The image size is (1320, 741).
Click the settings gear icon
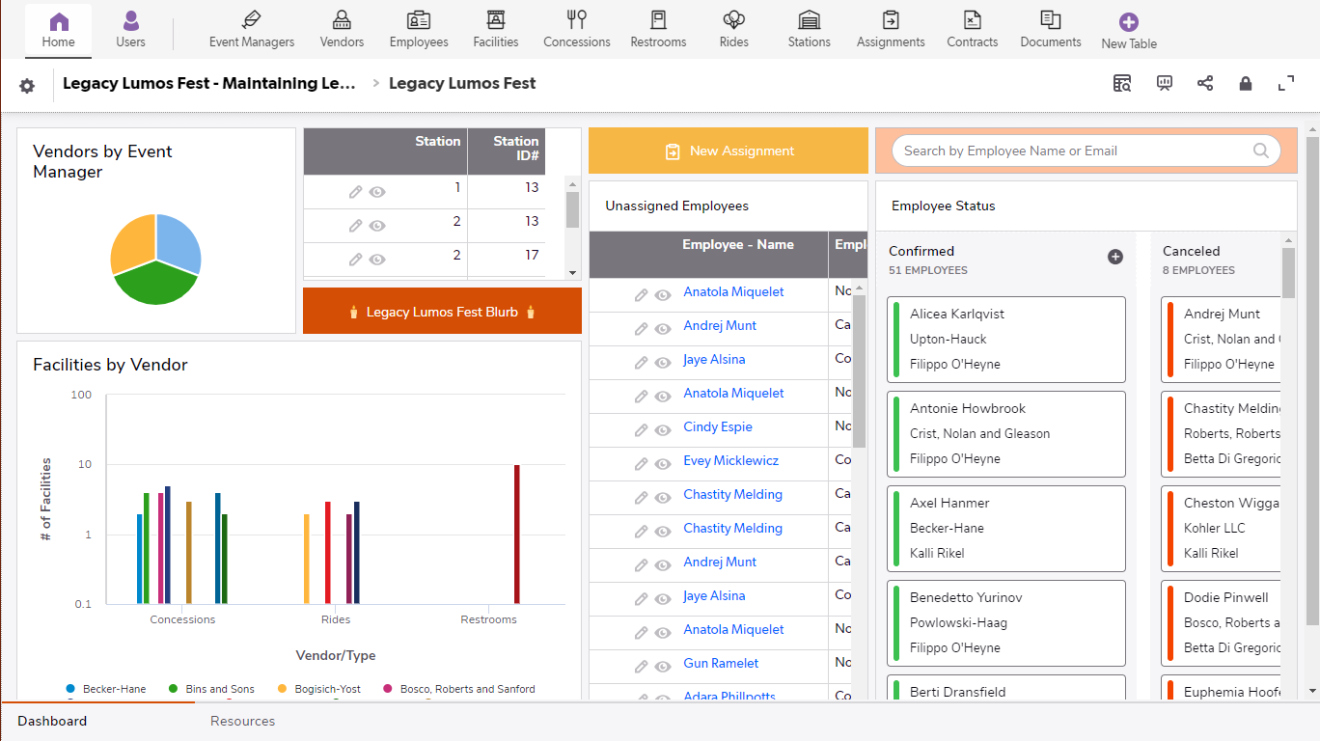point(27,86)
